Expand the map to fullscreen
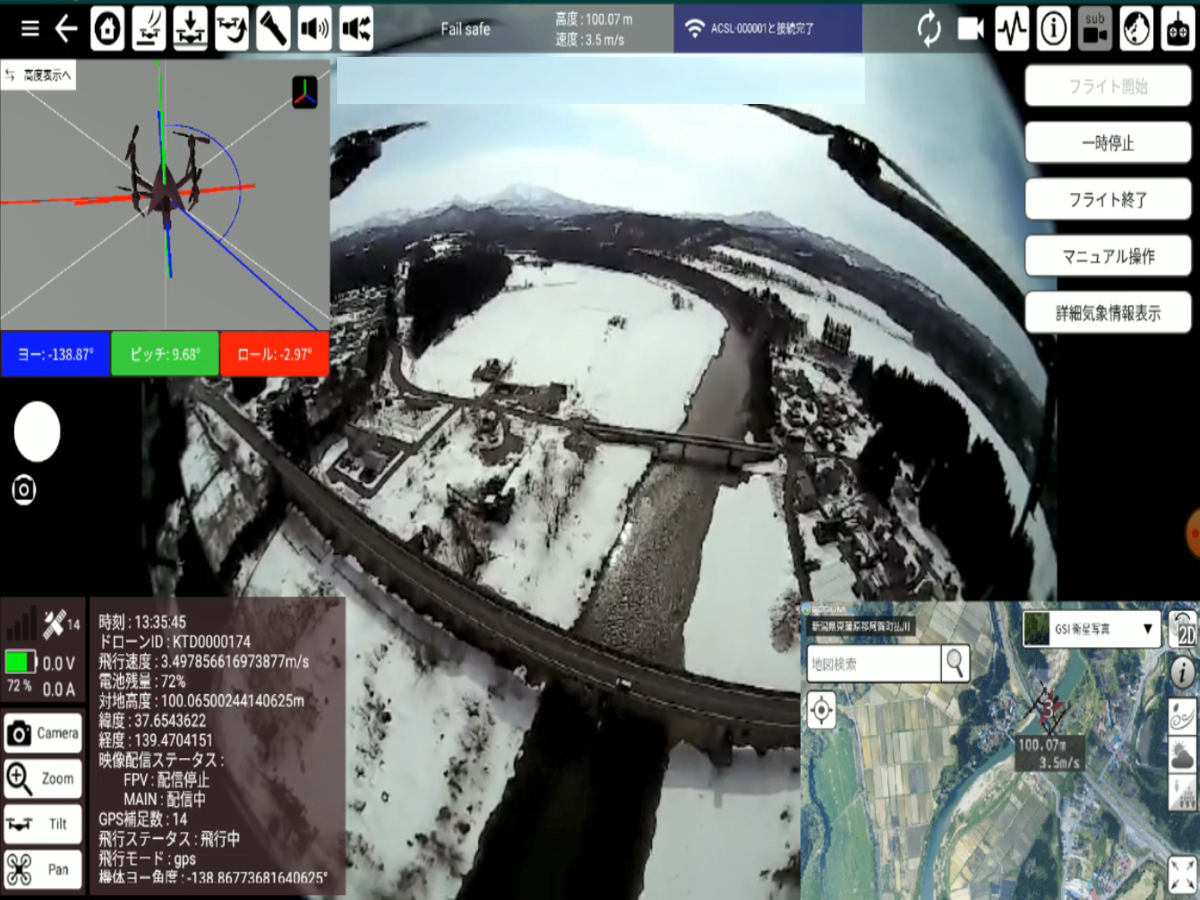1200x900 pixels. coord(1183,875)
